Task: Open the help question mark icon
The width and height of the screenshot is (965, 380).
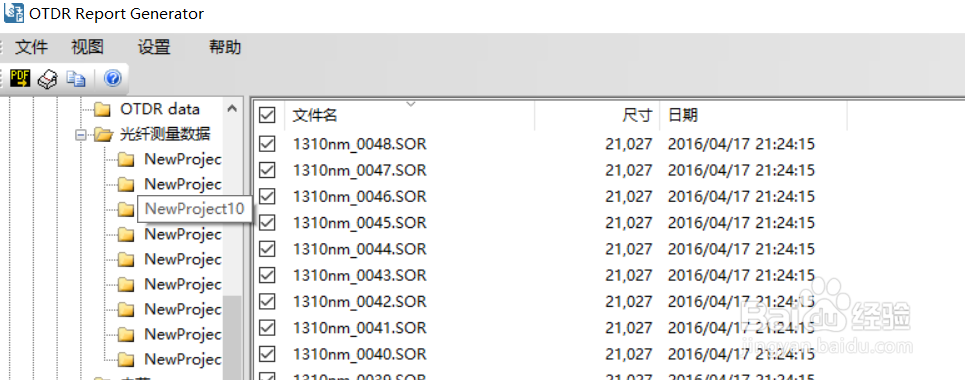Action: click(x=113, y=78)
